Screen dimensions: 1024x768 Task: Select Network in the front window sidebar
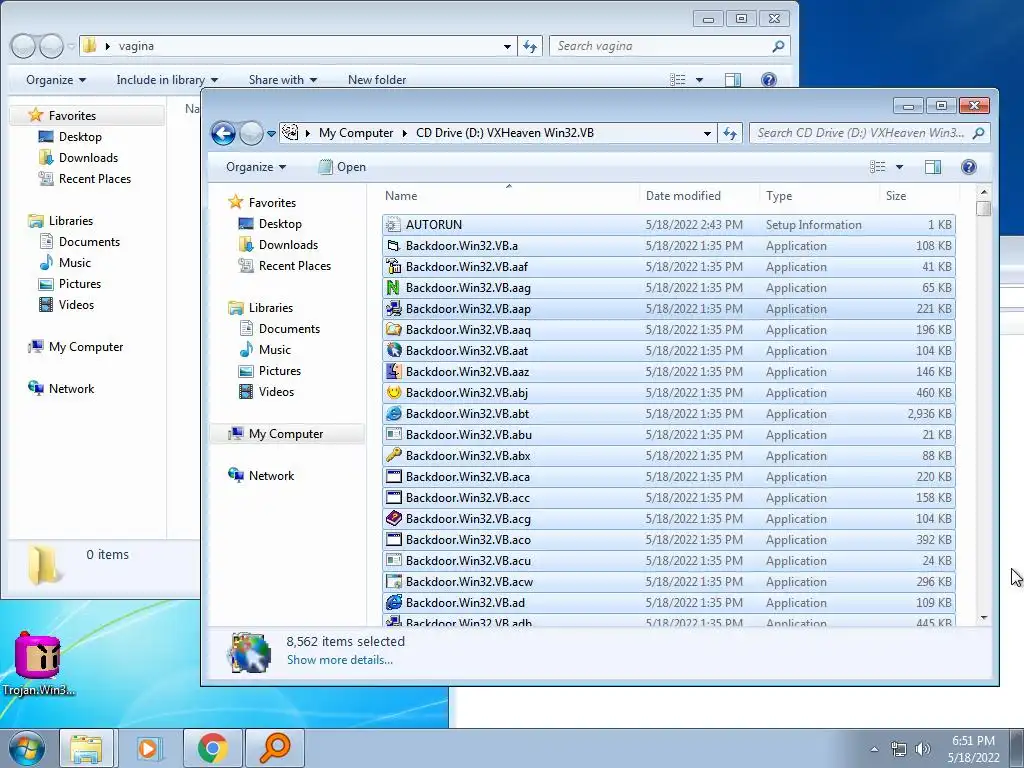pyautogui.click(x=271, y=475)
